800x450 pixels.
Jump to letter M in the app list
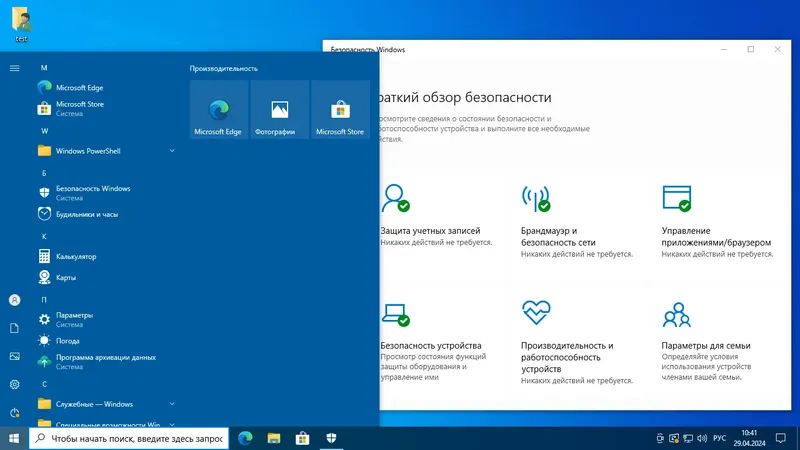click(x=44, y=68)
